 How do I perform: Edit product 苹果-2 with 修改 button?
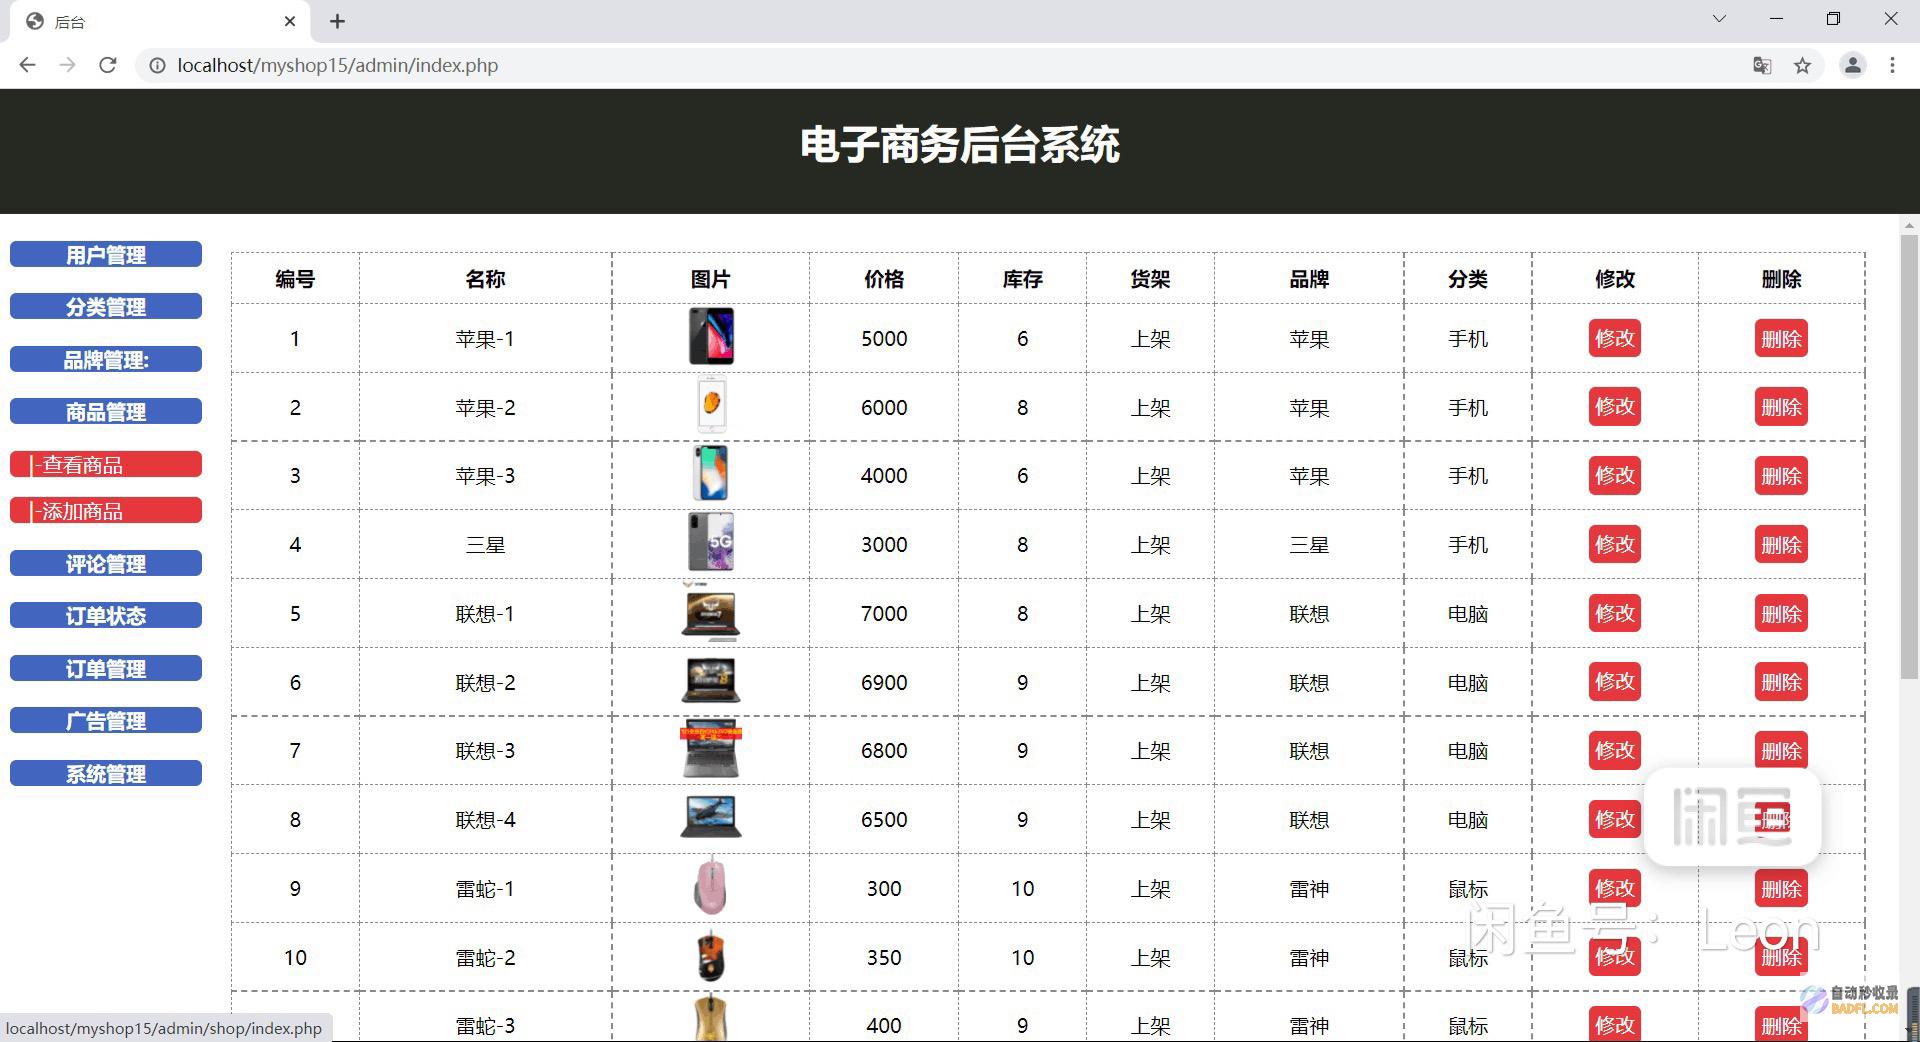(x=1614, y=406)
